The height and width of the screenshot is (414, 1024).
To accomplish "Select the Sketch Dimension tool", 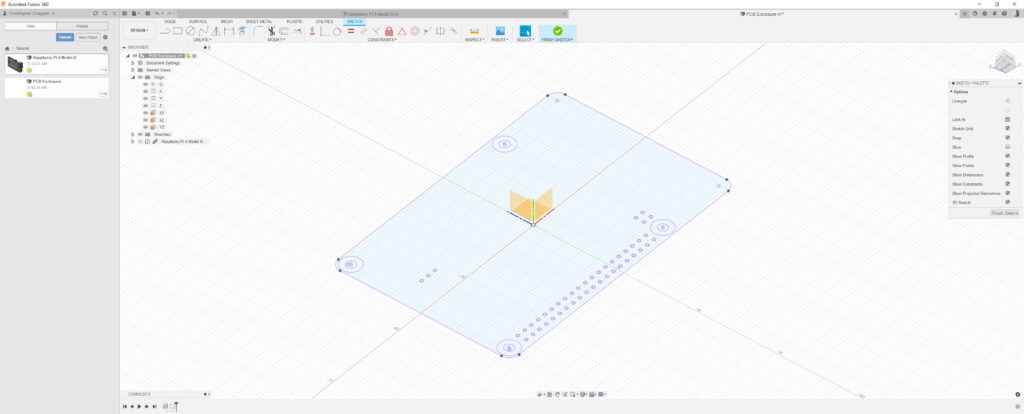I will click(229, 31).
